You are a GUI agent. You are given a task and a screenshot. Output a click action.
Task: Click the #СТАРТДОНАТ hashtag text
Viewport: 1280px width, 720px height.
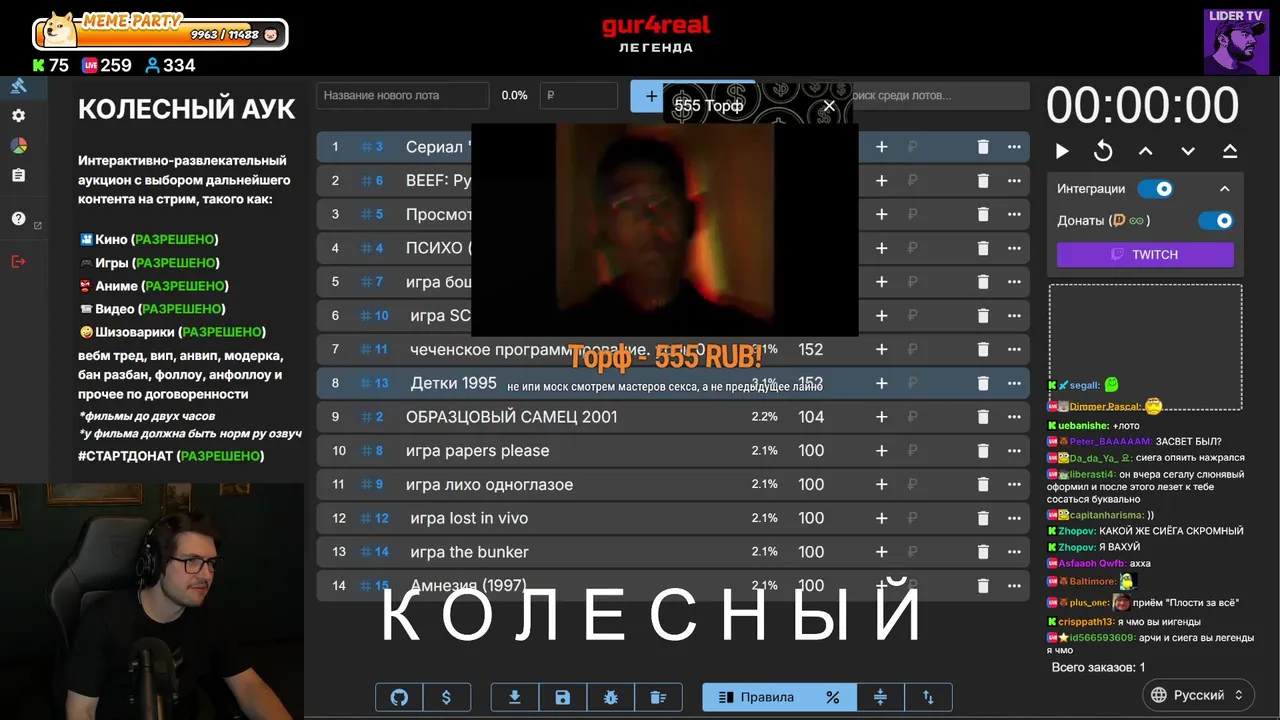click(x=125, y=456)
